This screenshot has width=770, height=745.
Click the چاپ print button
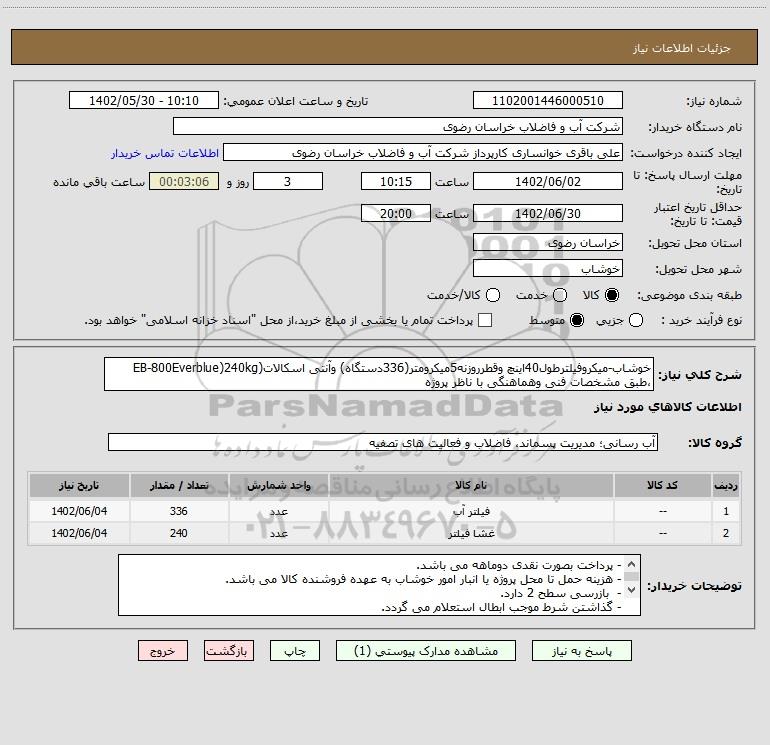click(295, 651)
